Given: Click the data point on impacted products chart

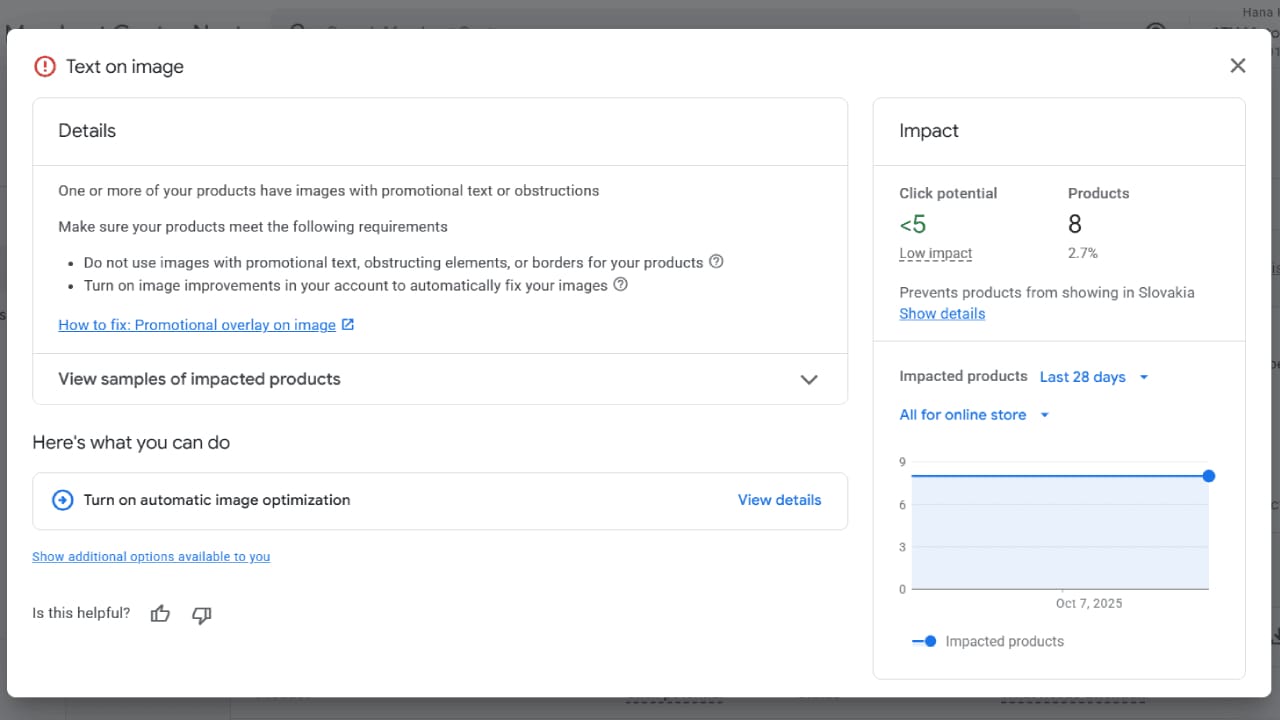Looking at the screenshot, I should click(1209, 476).
